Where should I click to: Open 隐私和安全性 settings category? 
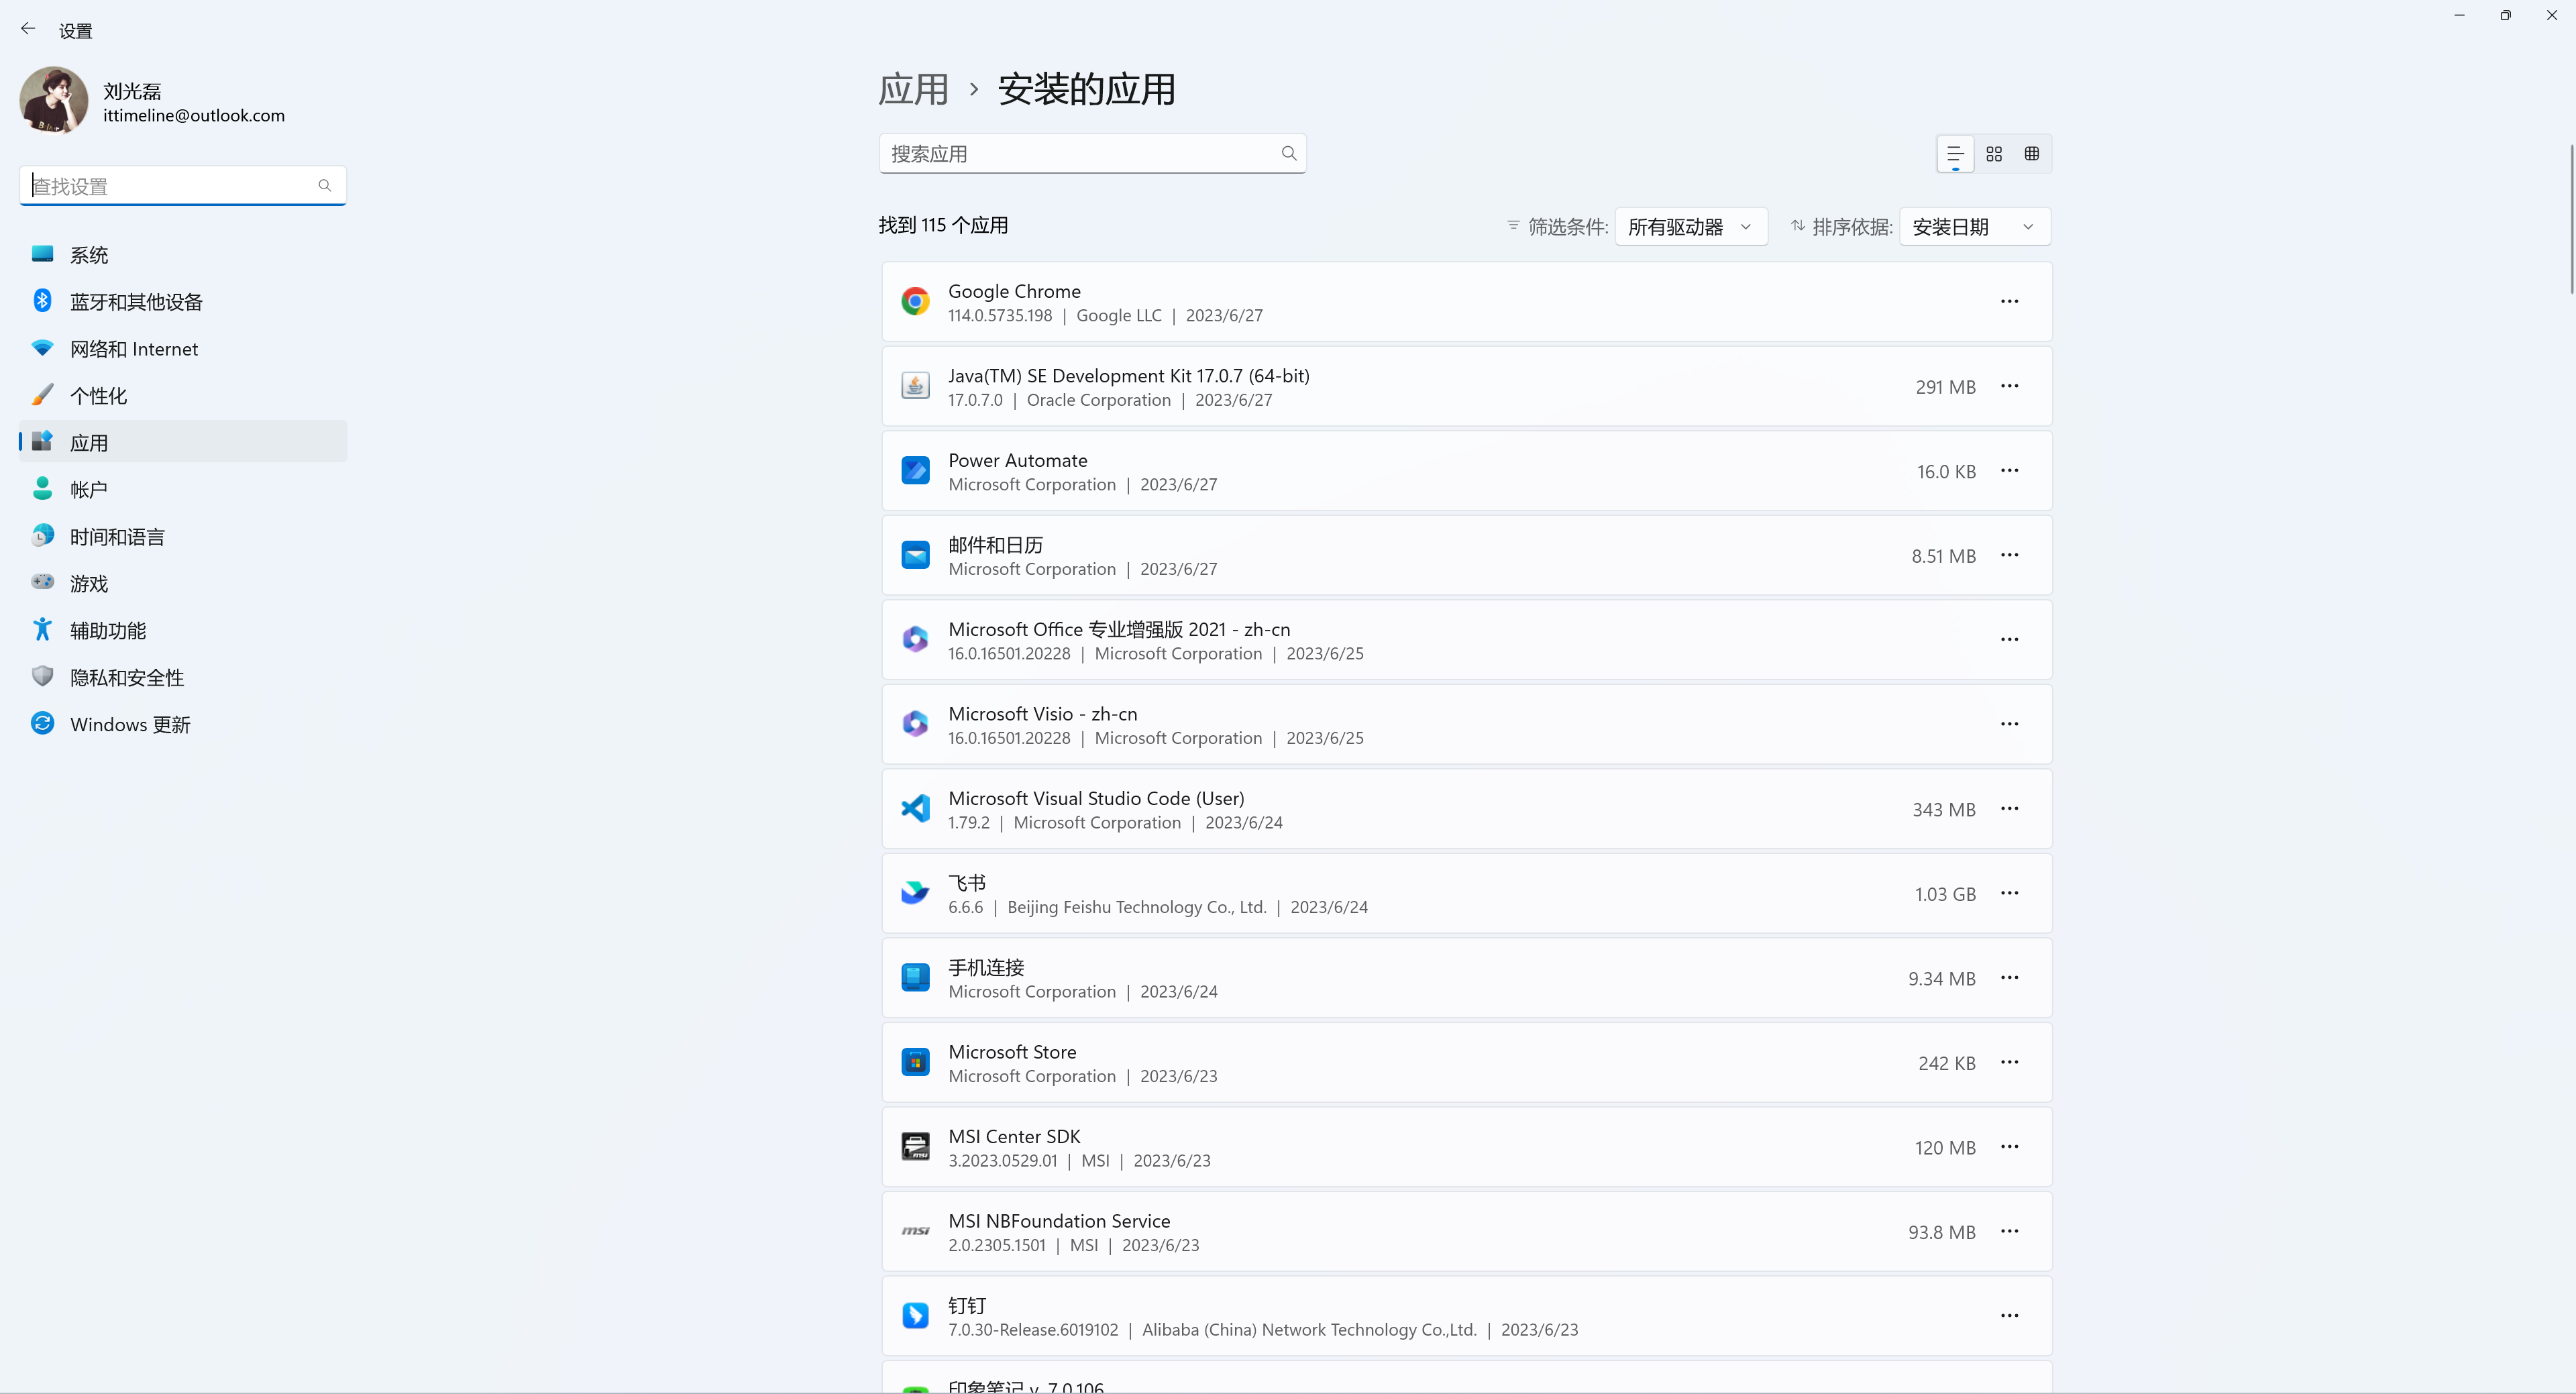pos(183,677)
